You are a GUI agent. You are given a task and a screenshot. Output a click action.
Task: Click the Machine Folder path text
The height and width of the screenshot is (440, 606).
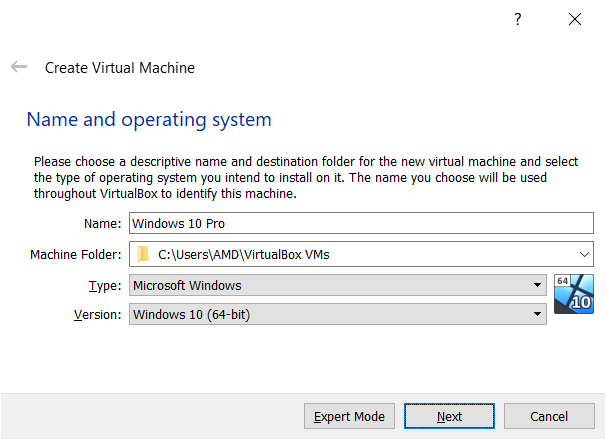pos(244,254)
